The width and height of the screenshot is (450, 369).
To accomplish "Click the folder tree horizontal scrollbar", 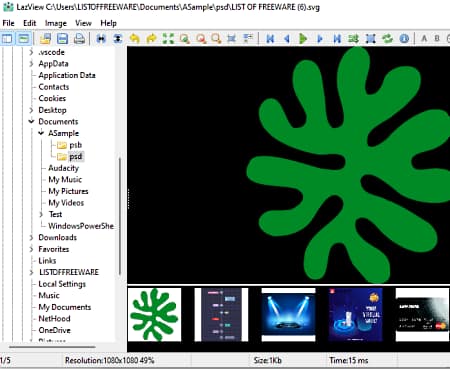I will pyautogui.click(x=52, y=347).
